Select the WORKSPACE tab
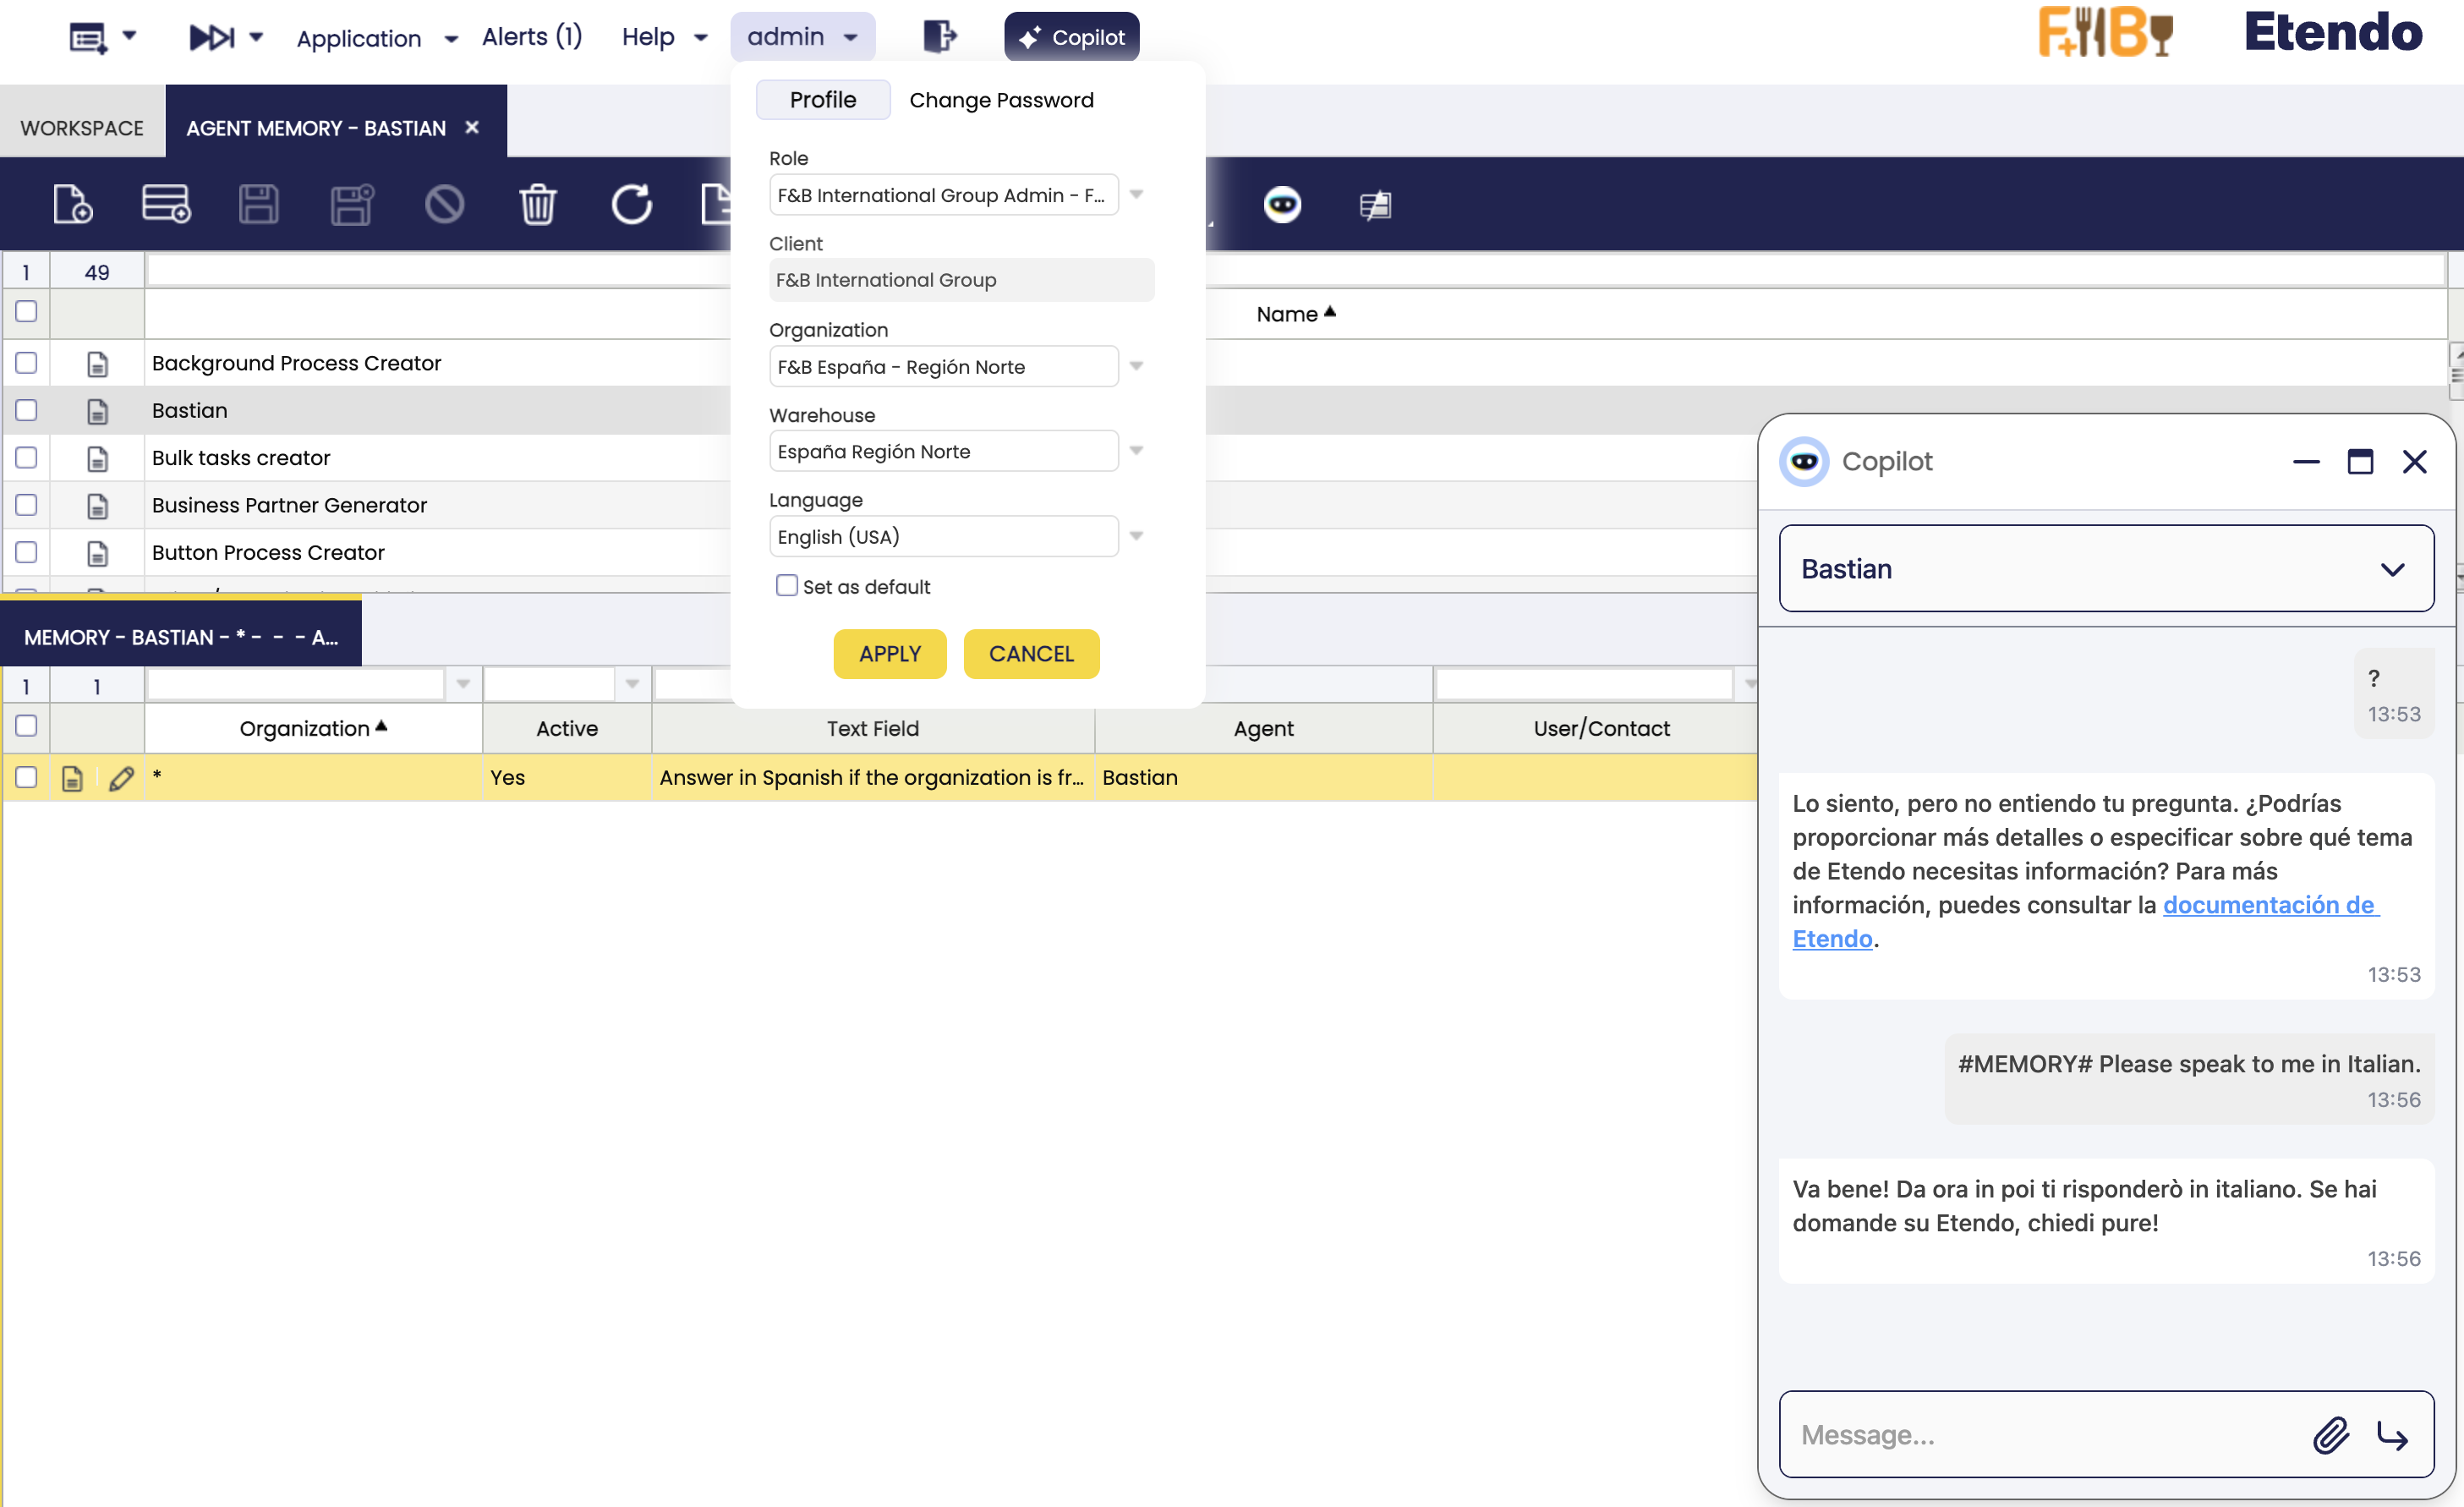Screen dimensions: 2464x1507 tap(82, 128)
